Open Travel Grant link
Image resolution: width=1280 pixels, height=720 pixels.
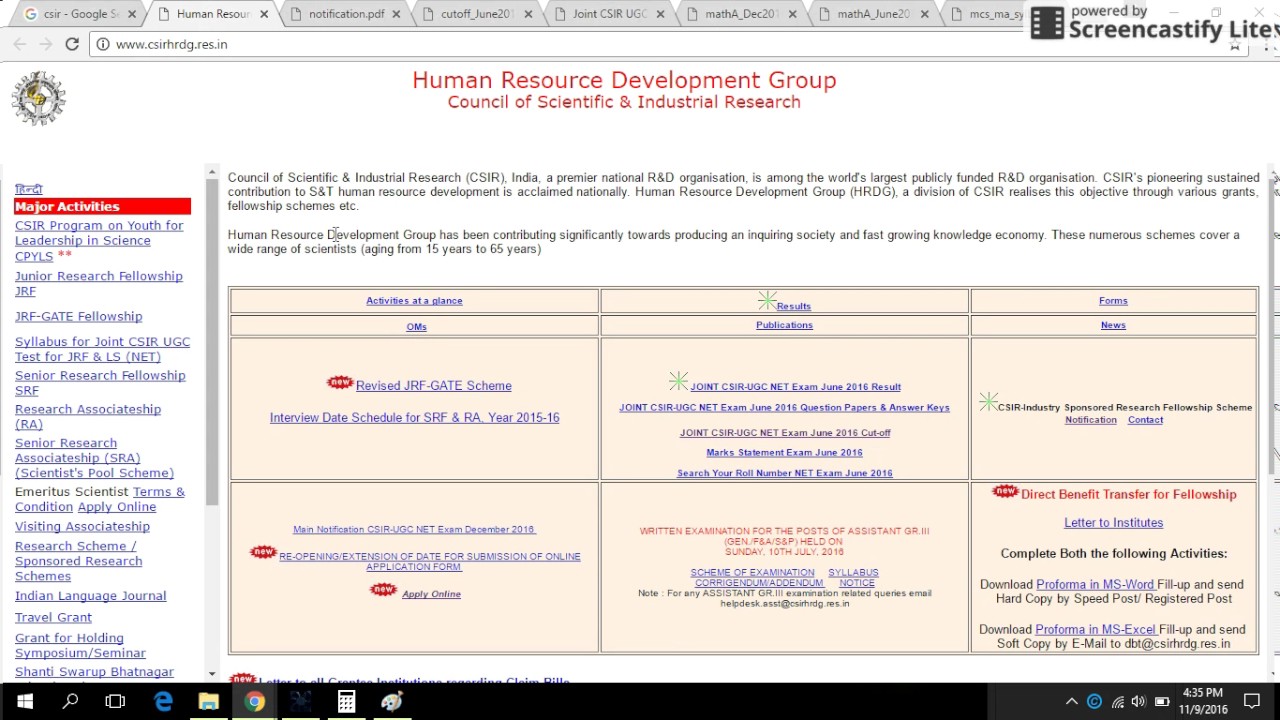[53, 617]
